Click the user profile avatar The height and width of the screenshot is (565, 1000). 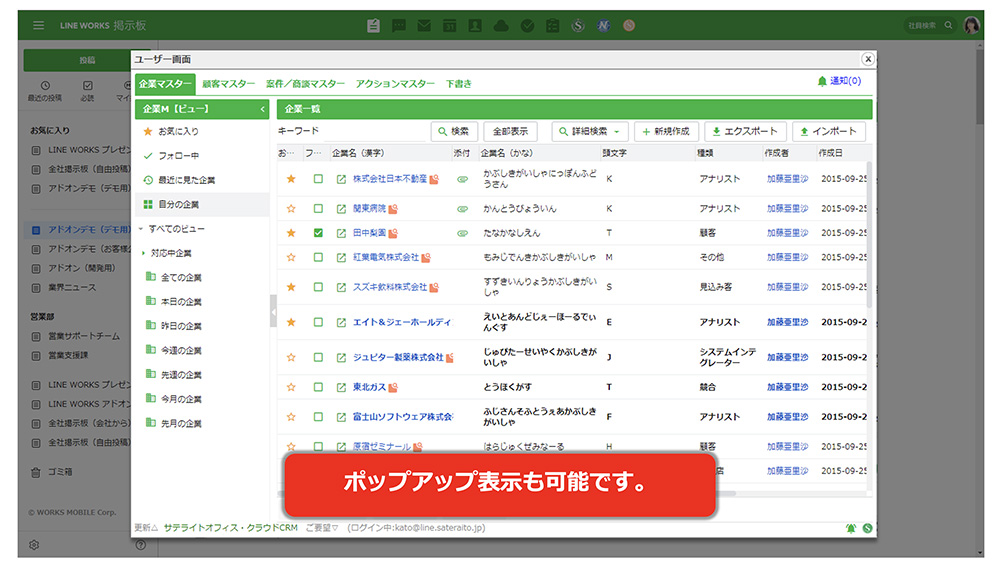click(x=971, y=26)
